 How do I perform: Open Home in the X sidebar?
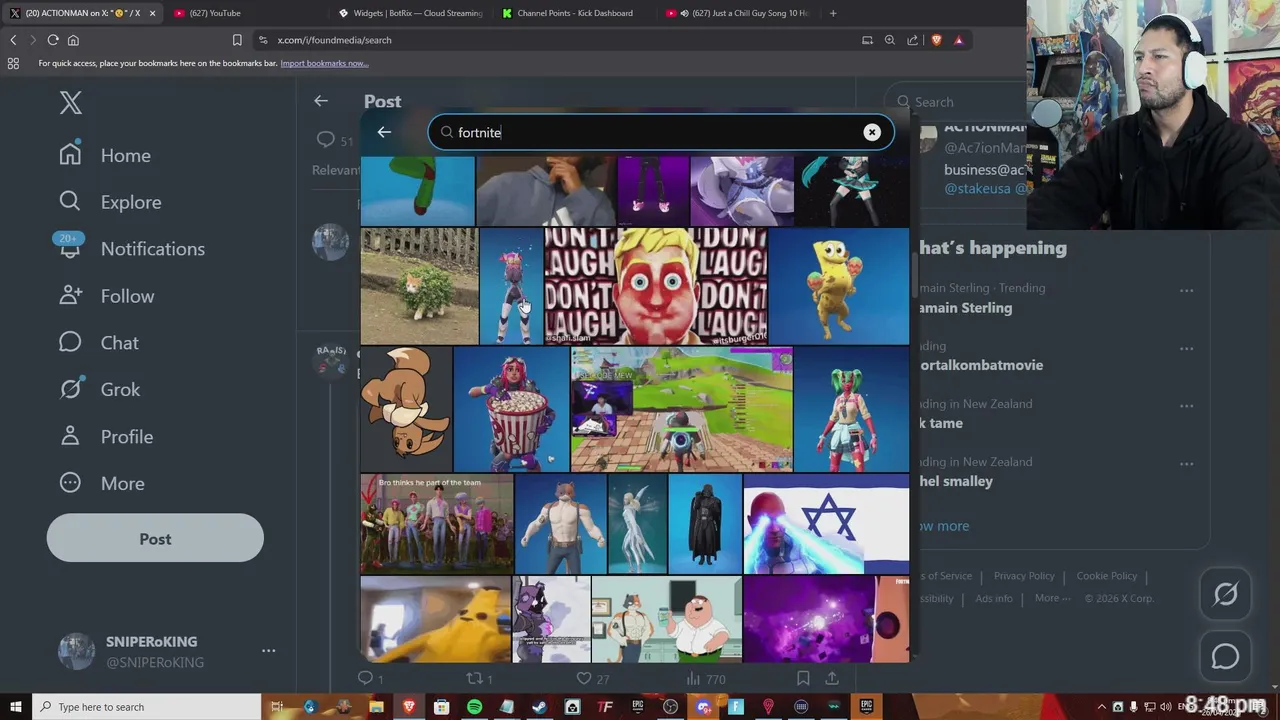pos(105,155)
